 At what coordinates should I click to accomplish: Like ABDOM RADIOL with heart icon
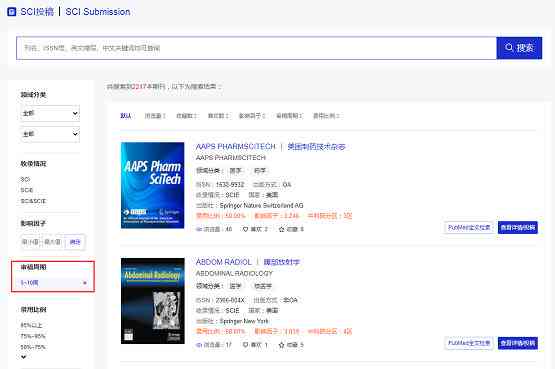[x=245, y=345]
